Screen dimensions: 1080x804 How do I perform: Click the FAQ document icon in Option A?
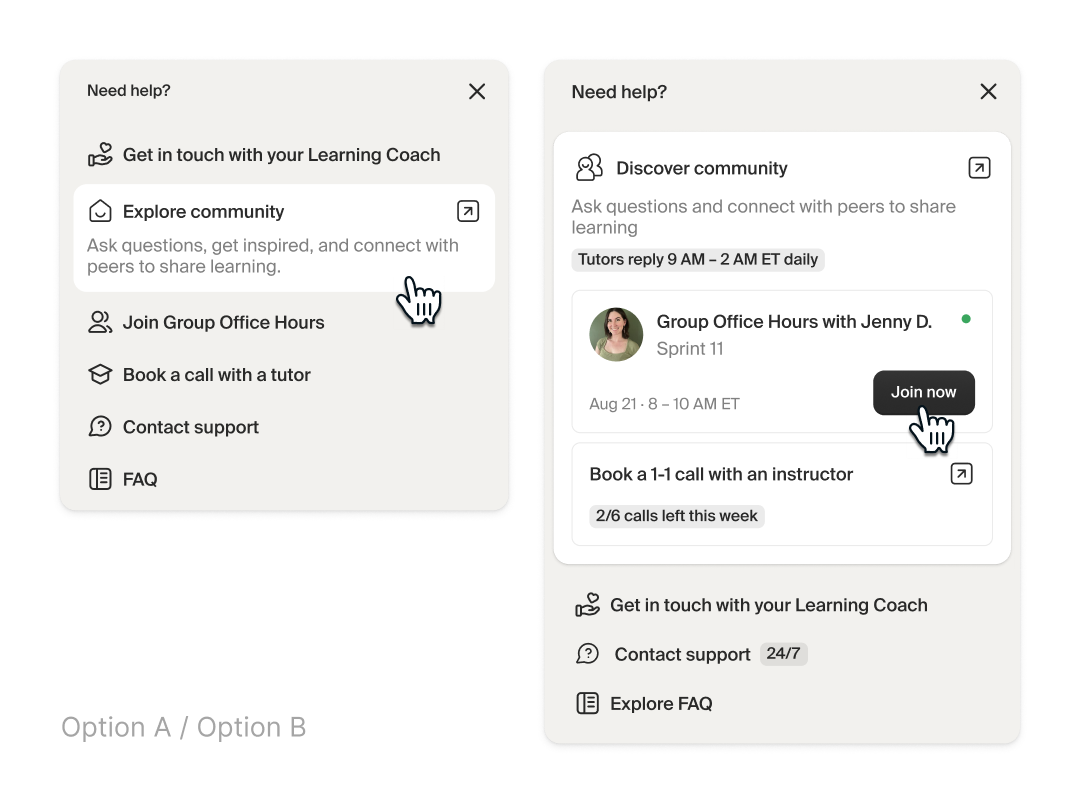[100, 478]
